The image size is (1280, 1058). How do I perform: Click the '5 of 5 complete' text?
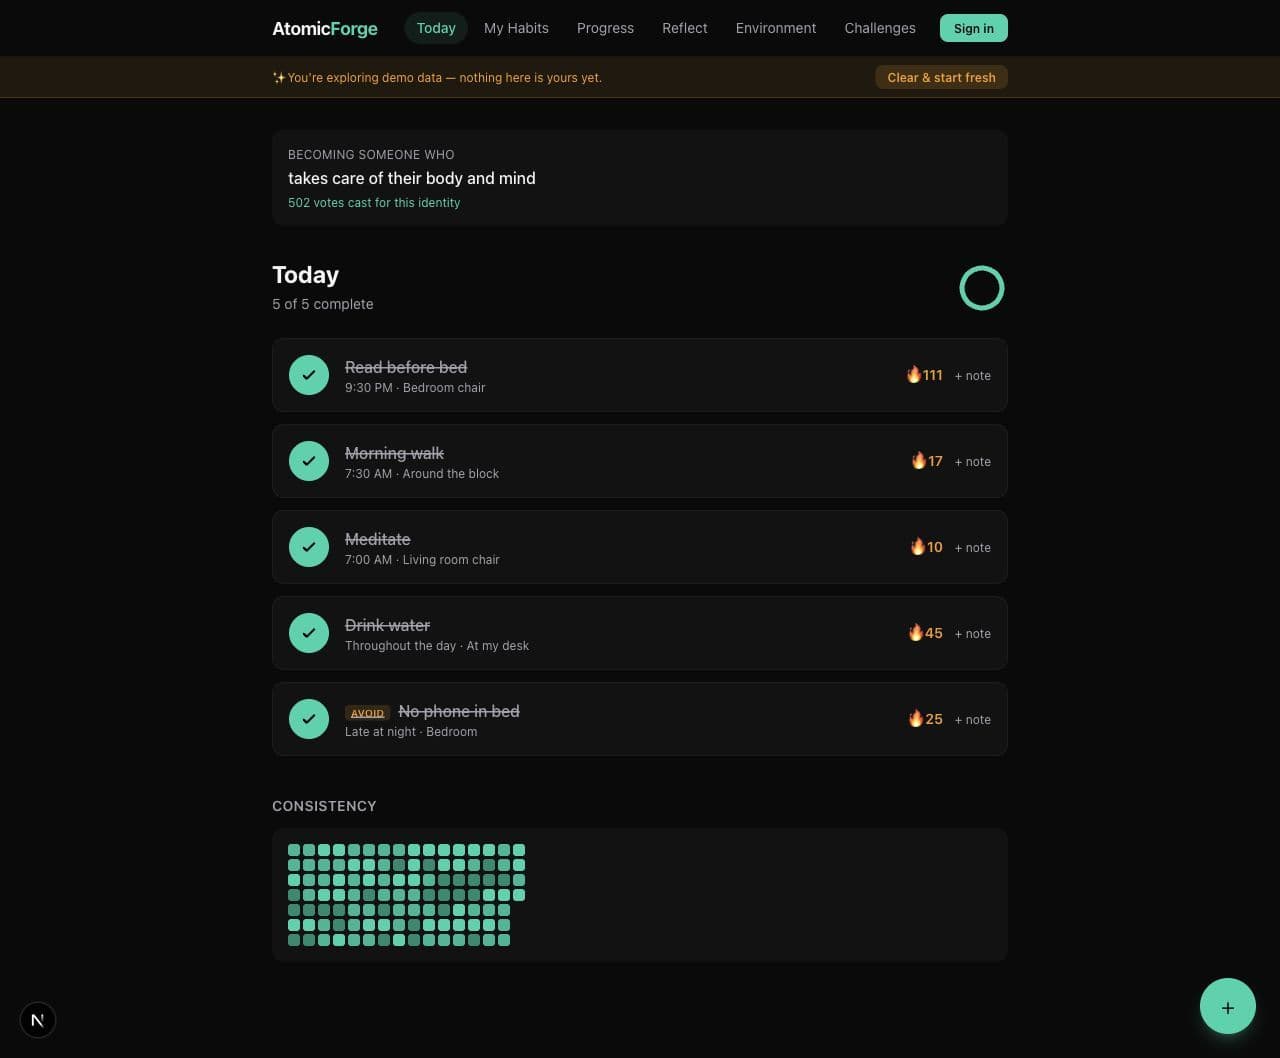click(323, 304)
